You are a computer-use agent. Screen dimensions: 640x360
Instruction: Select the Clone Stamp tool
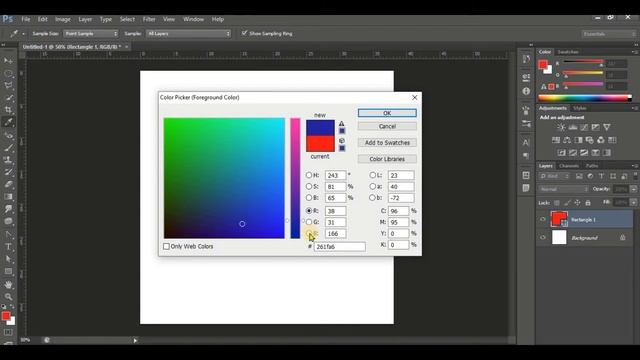coord(8,160)
